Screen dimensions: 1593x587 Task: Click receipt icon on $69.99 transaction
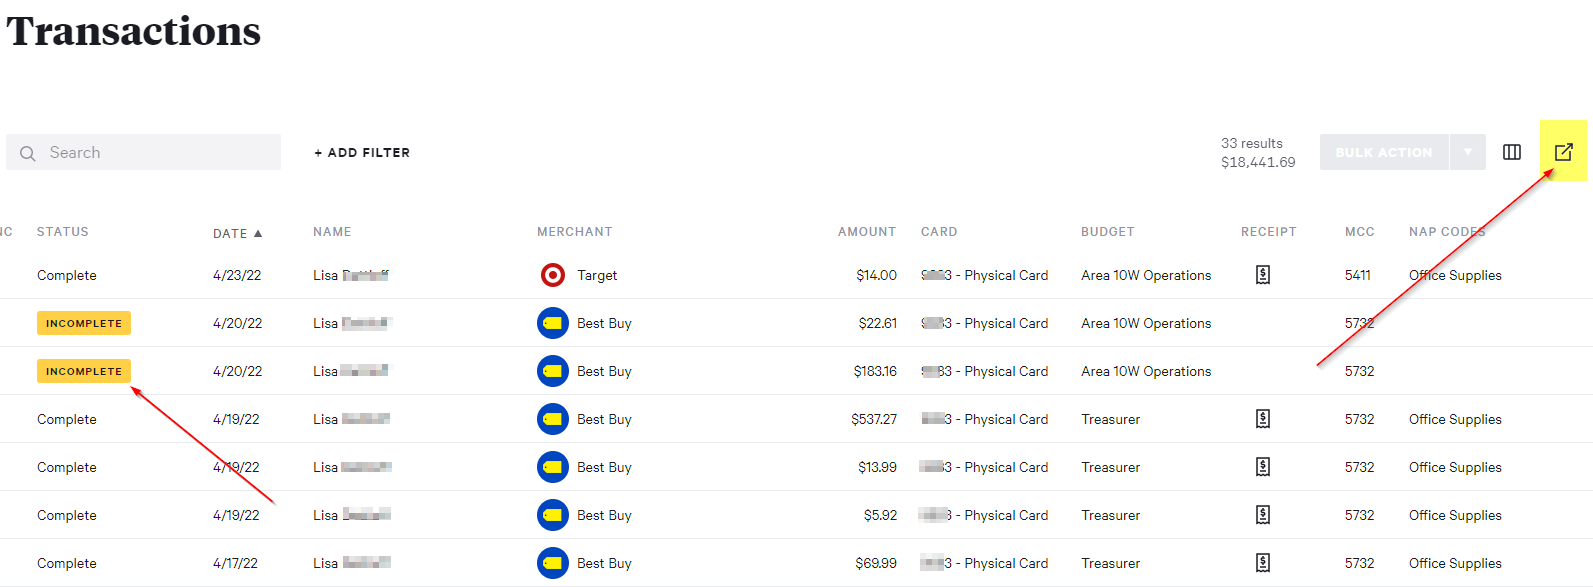click(x=1263, y=563)
